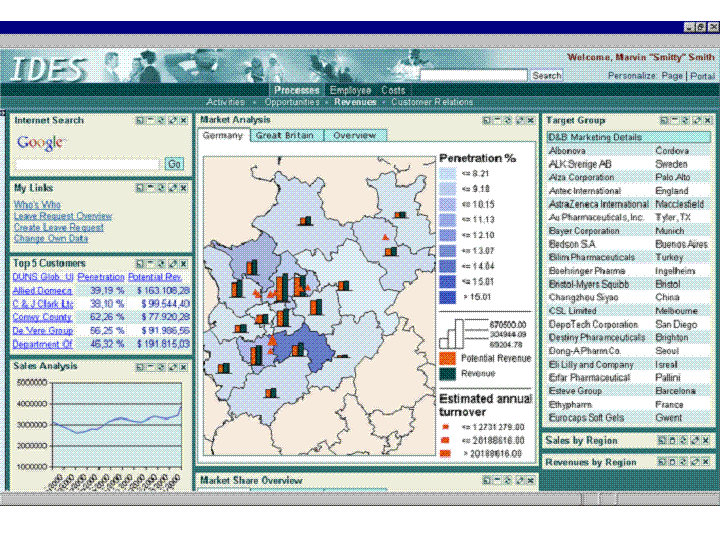Refresh the Market Analysis panel
The image size is (720, 540).
(x=508, y=120)
